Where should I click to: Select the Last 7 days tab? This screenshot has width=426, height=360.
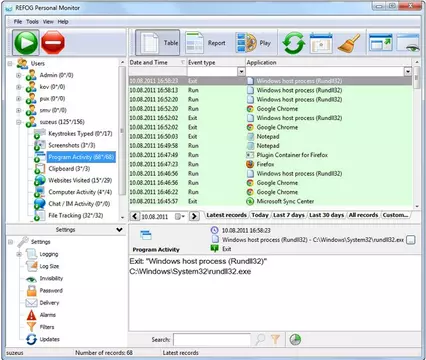289,215
